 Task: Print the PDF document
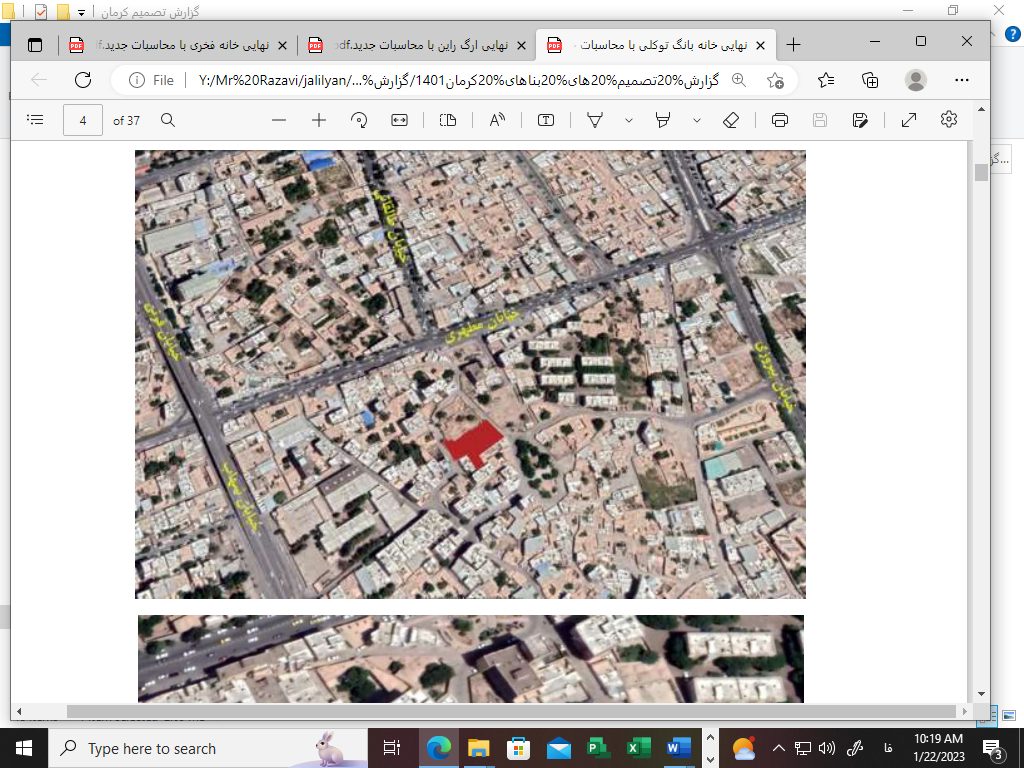tap(780, 120)
